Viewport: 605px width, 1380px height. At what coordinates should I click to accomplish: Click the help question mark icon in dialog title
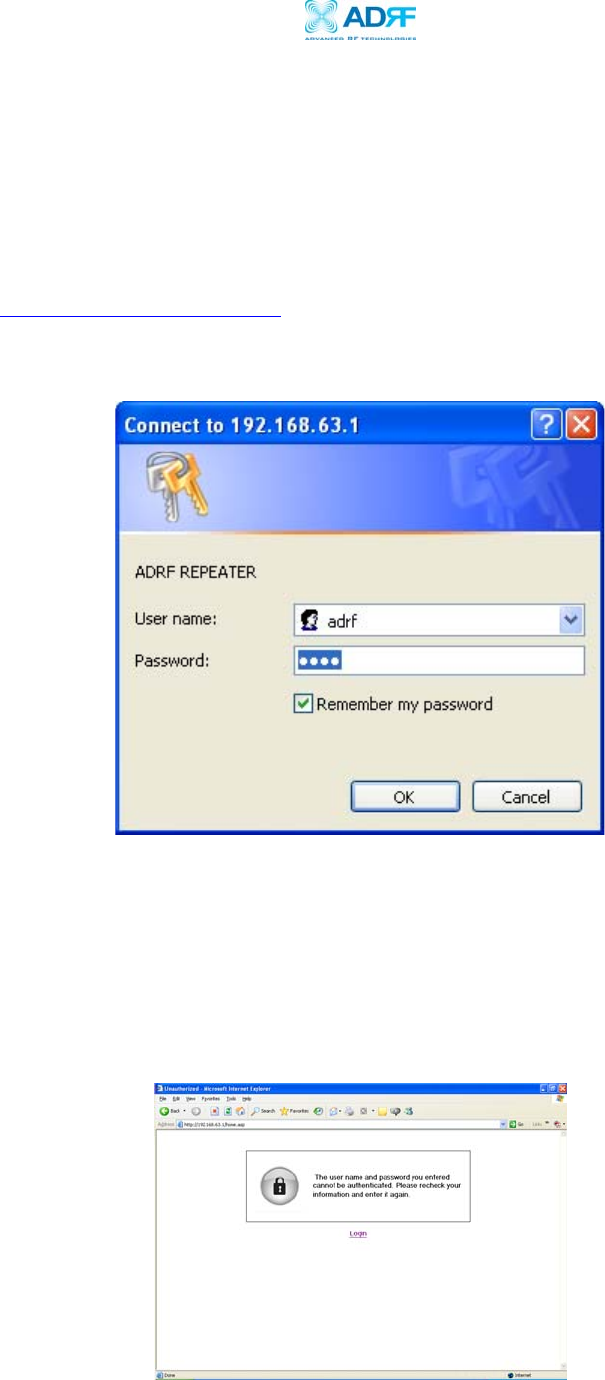(543, 424)
